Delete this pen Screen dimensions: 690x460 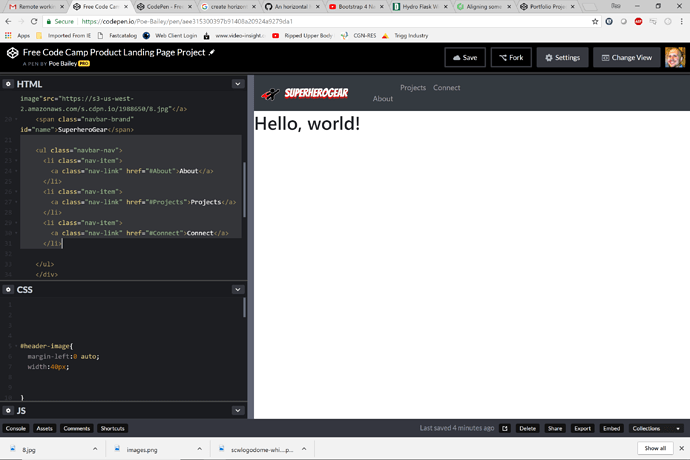tap(527, 428)
